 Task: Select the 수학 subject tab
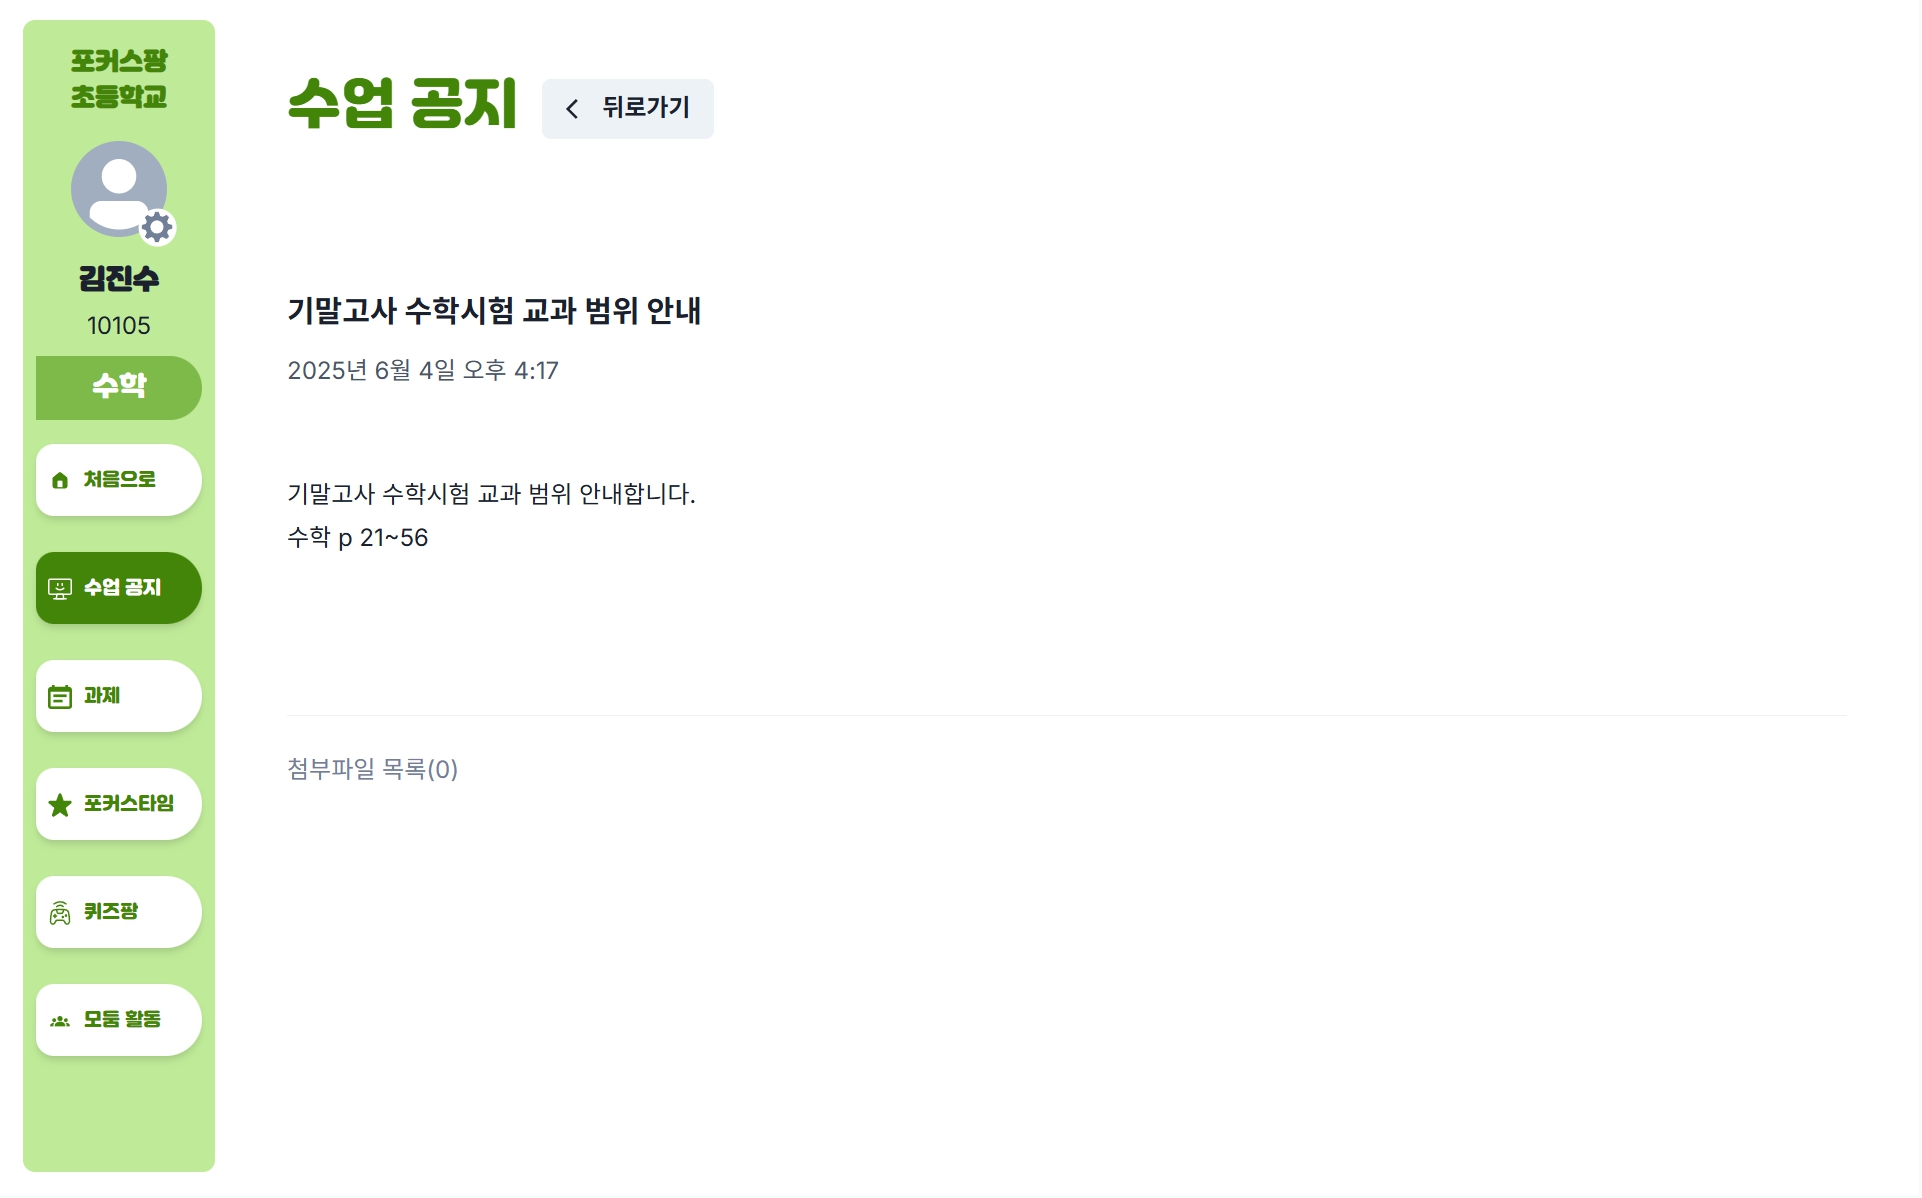(x=119, y=387)
